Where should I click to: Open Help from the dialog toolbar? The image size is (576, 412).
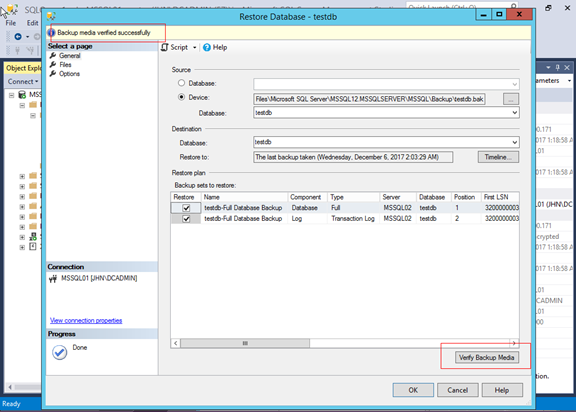click(x=215, y=47)
